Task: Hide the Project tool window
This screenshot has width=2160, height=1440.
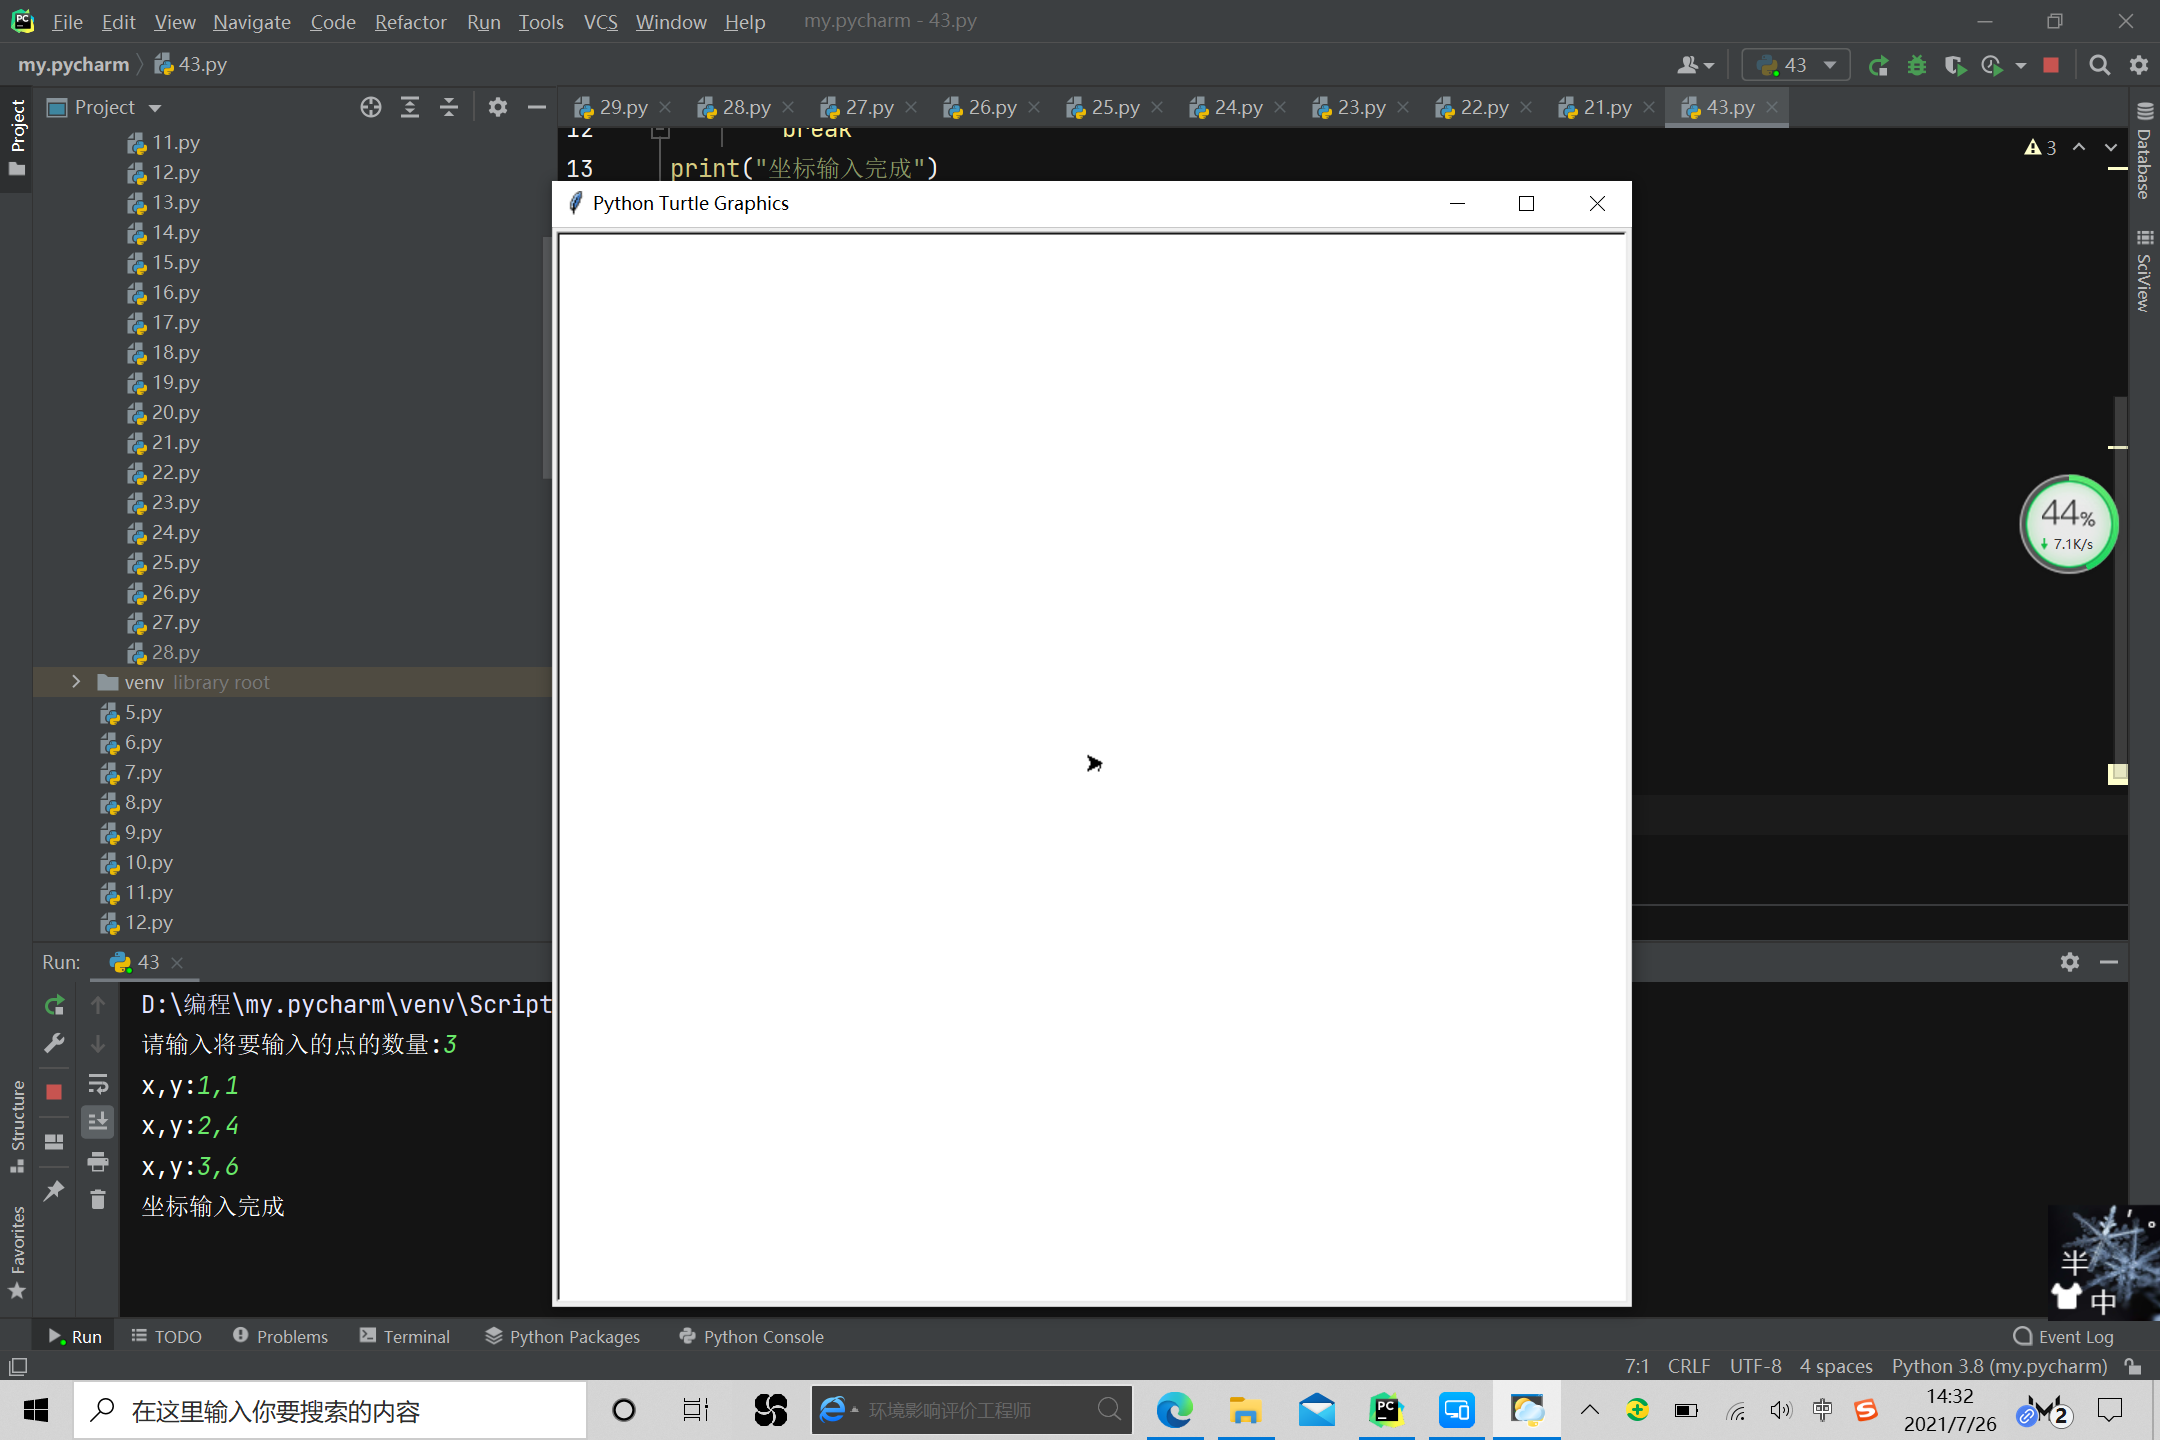Action: pos(536,107)
